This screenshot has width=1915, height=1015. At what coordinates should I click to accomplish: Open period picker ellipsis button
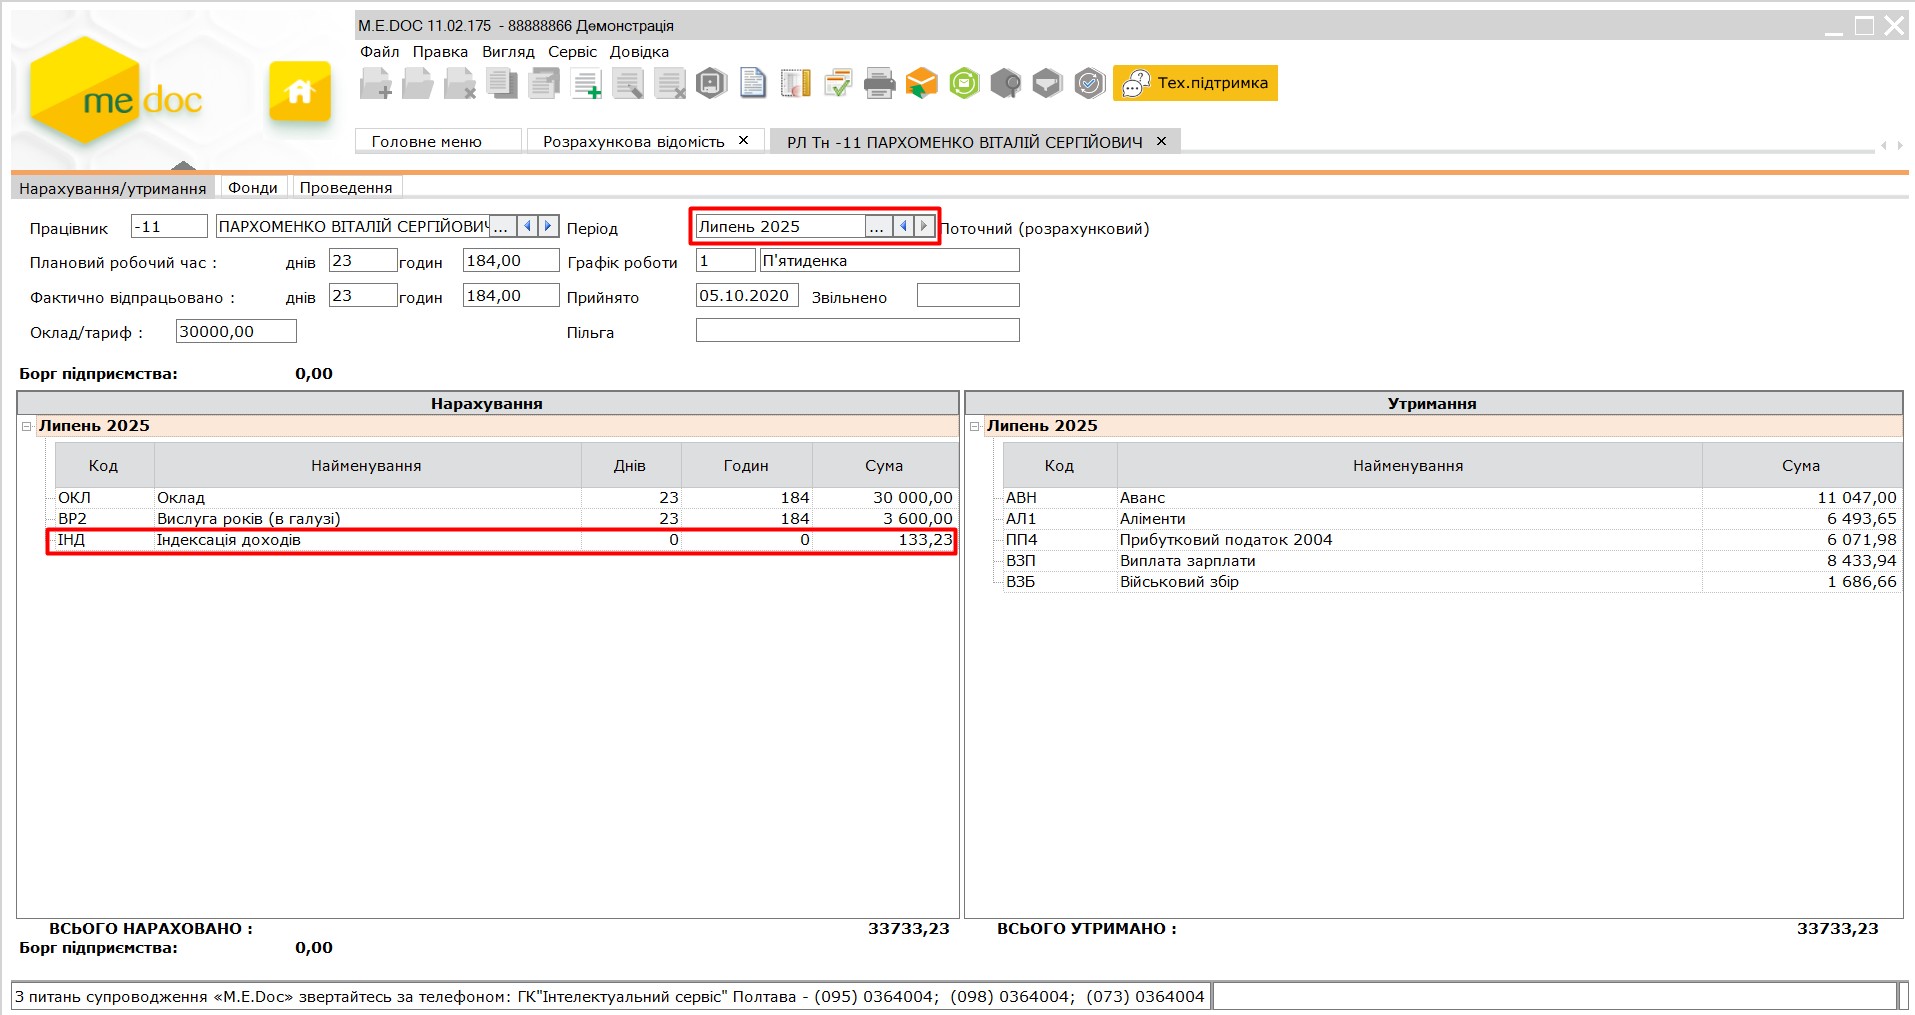(x=877, y=227)
